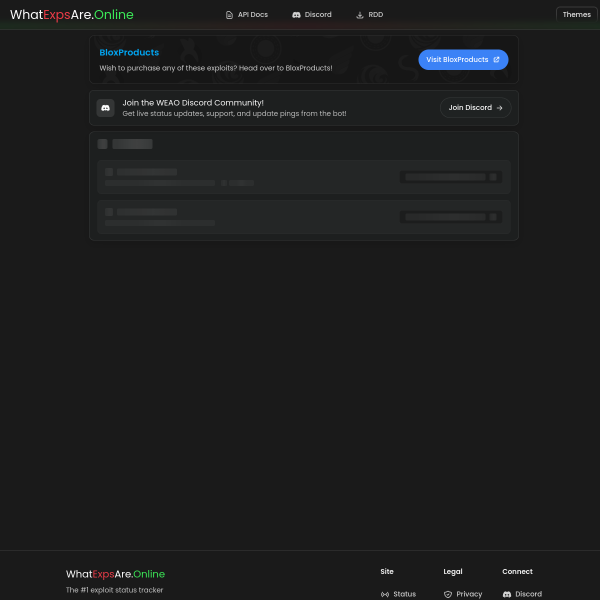Image resolution: width=600 pixels, height=600 pixels.
Task: Open the Privacy link in footer
Action: (469, 594)
